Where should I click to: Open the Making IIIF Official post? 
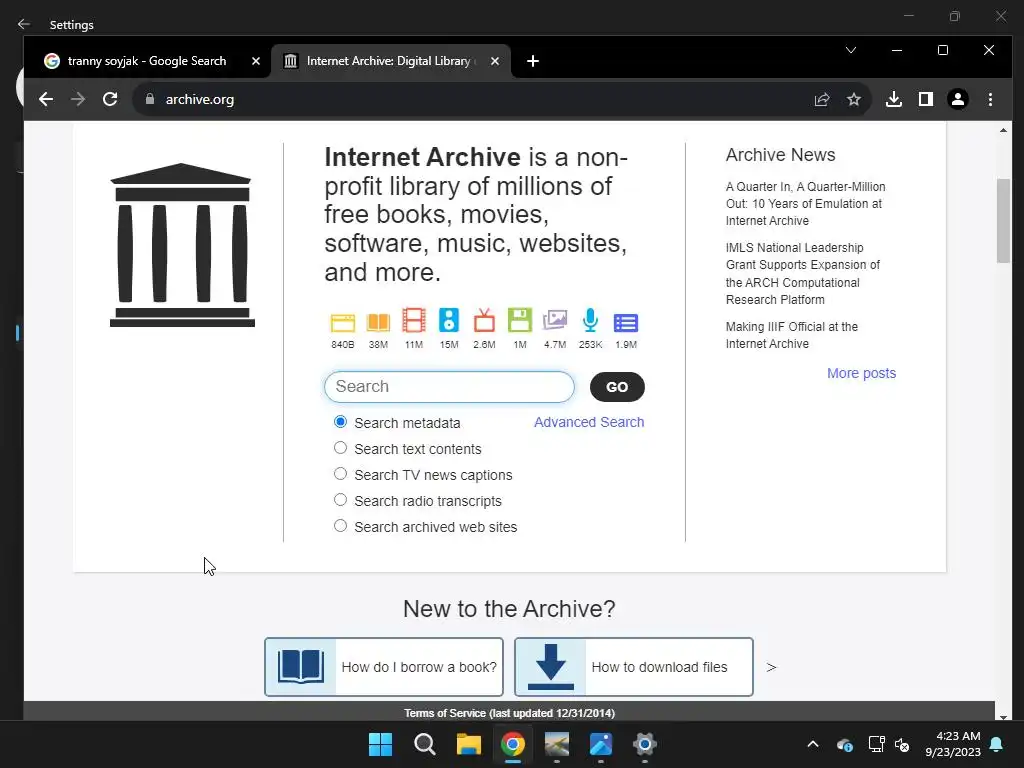pyautogui.click(x=792, y=335)
